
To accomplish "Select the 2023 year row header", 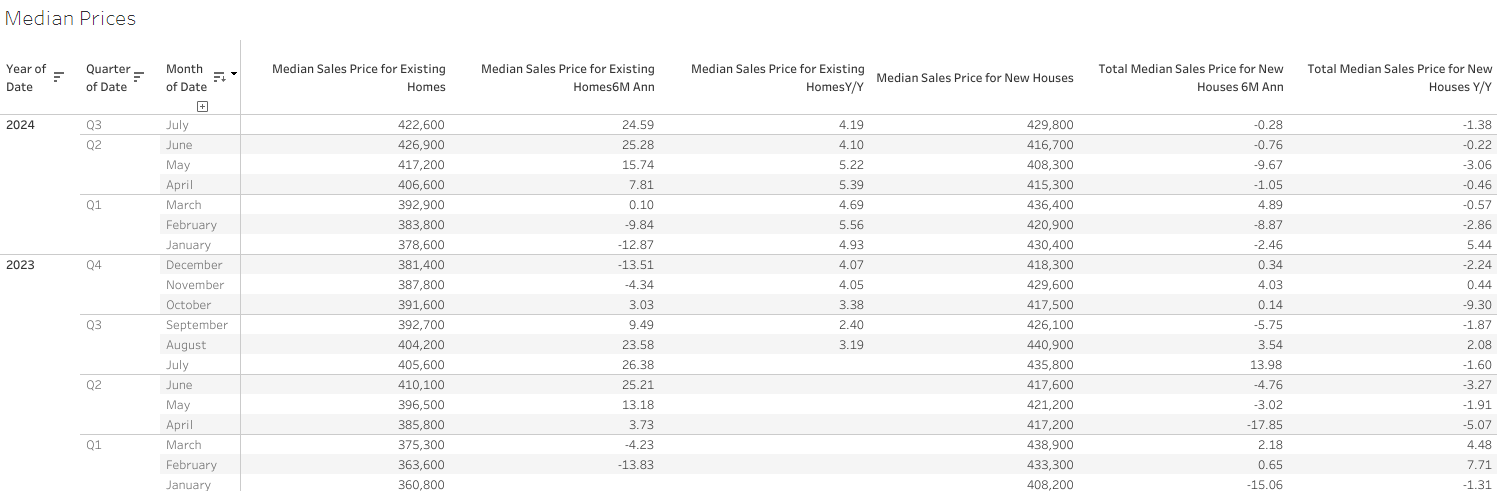I will tap(19, 265).
